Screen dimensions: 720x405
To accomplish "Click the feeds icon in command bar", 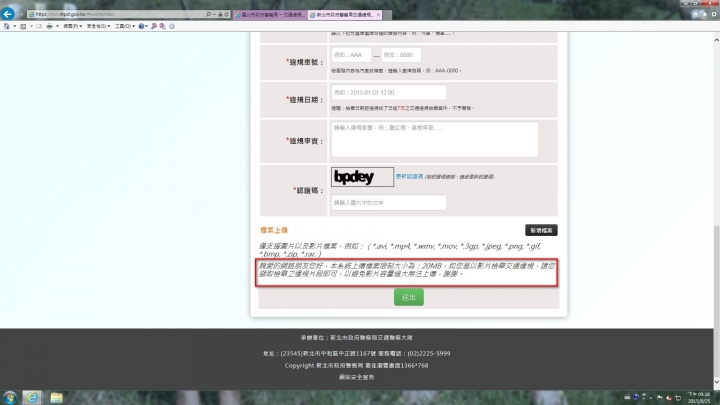I will point(23,26).
